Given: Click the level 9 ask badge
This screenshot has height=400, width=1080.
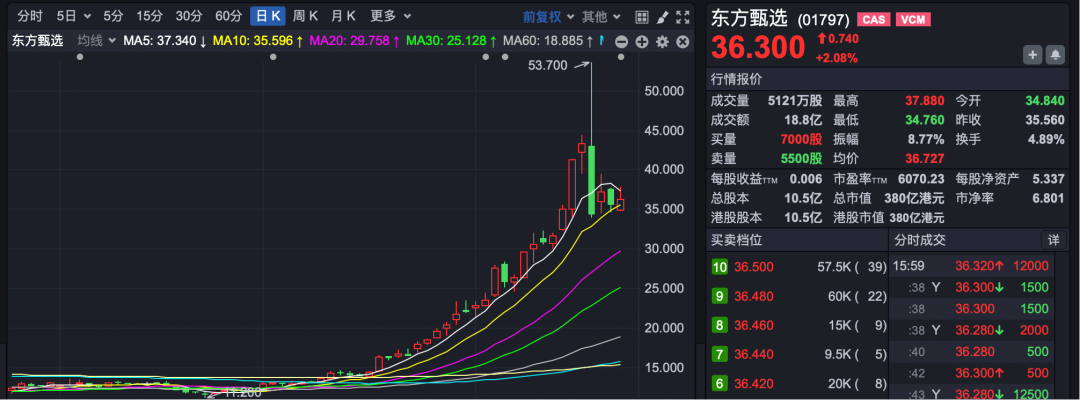Looking at the screenshot, I should coord(720,297).
